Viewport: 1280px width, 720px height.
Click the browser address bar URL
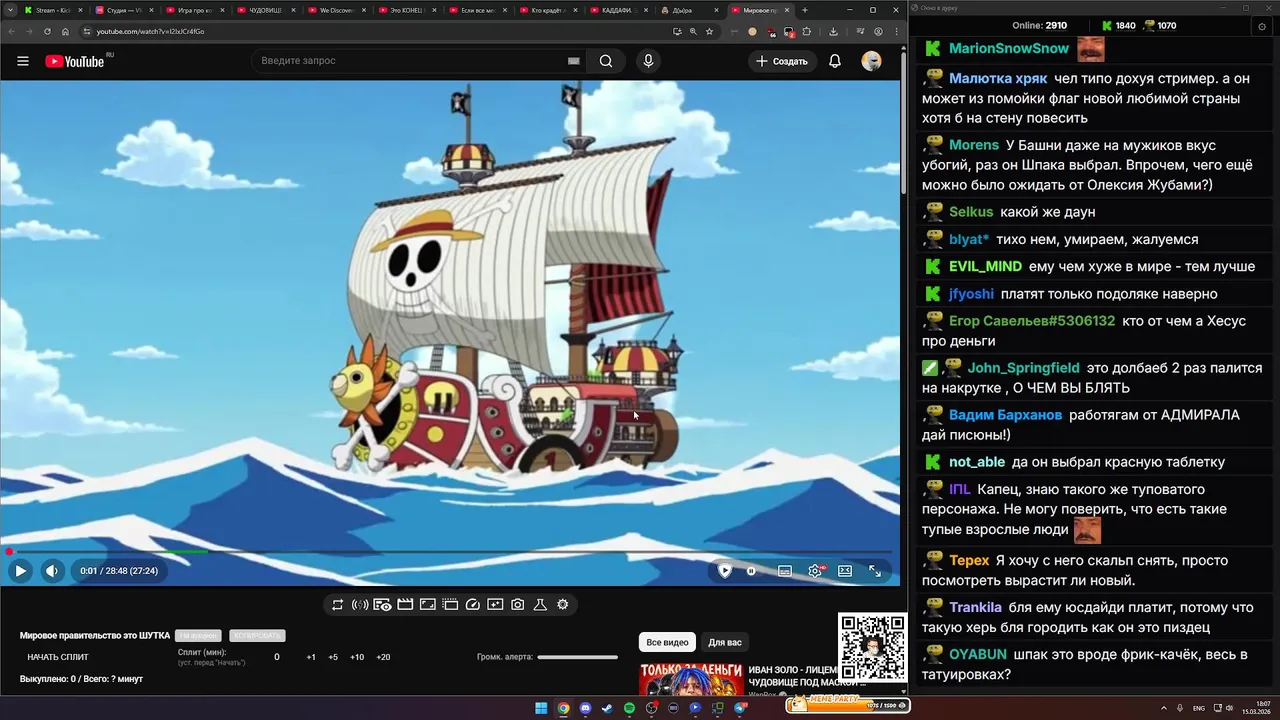(x=150, y=31)
